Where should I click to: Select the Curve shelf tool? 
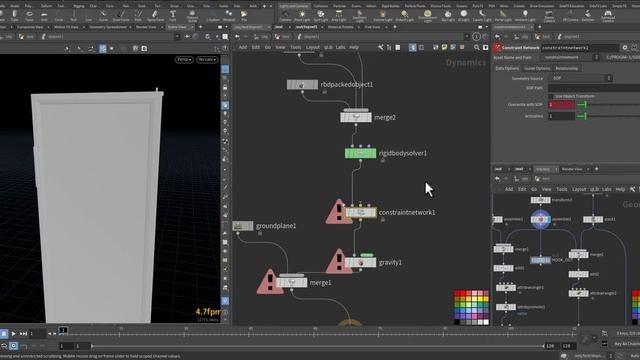point(103,16)
